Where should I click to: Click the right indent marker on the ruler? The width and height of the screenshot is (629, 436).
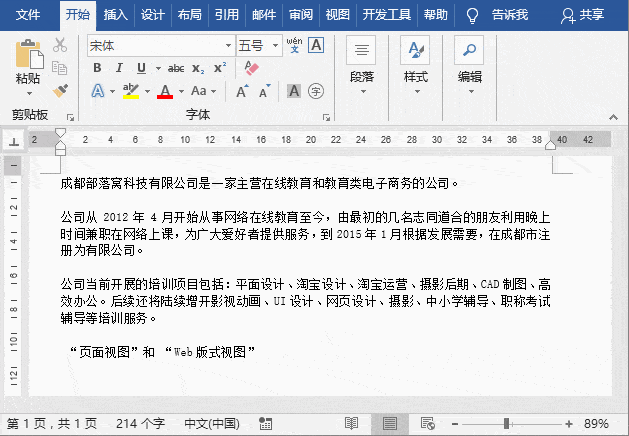(x=550, y=145)
